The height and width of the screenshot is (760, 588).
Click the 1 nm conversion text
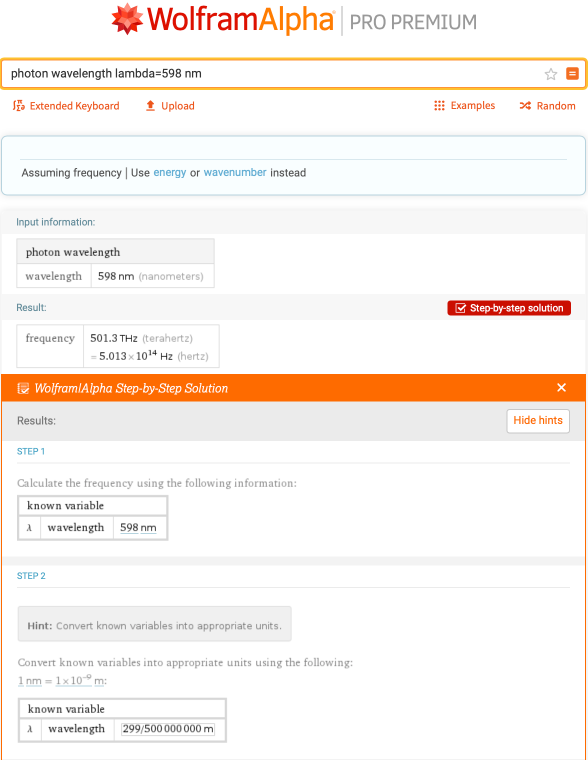[x=30, y=681]
